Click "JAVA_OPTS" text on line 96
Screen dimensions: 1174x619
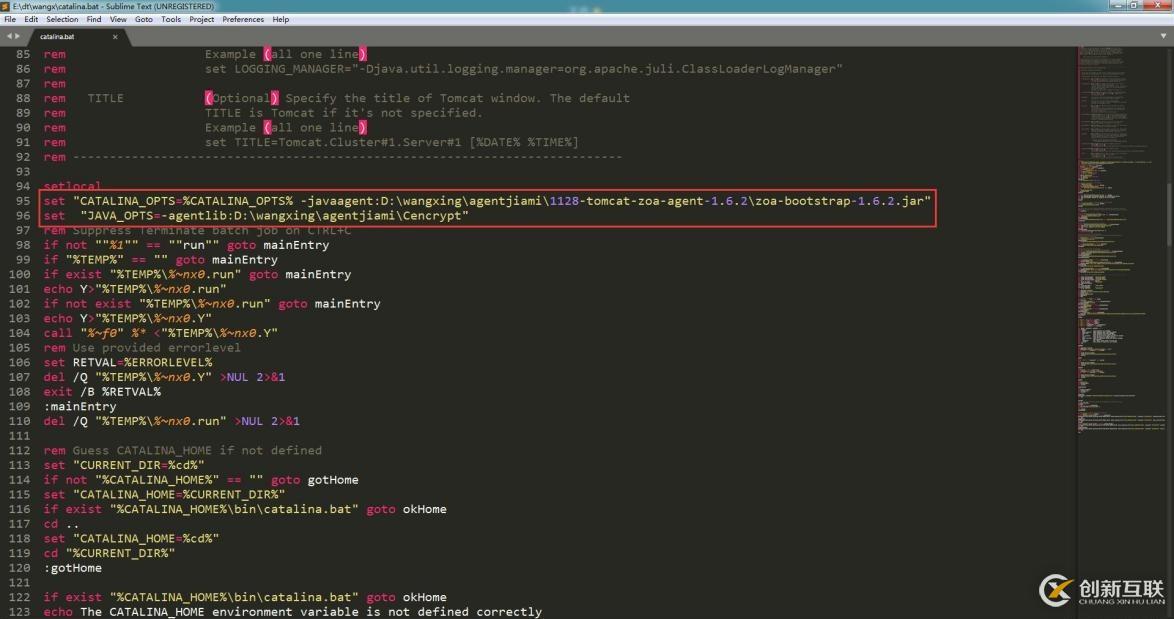click(121, 216)
